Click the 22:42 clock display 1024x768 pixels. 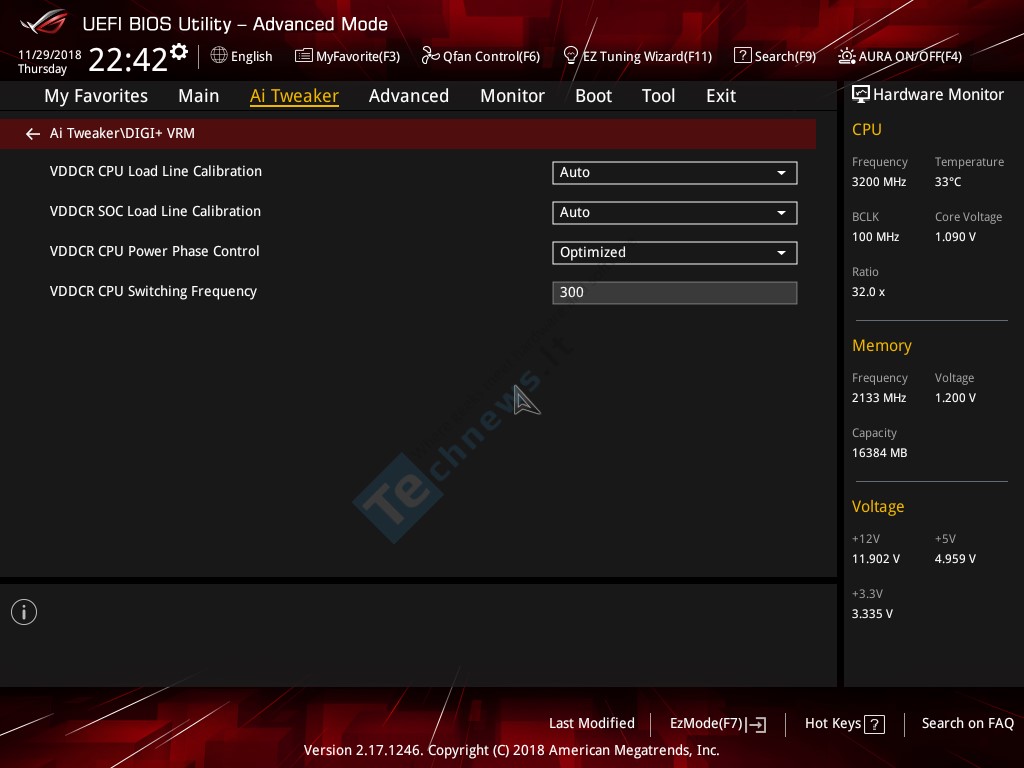click(x=128, y=59)
